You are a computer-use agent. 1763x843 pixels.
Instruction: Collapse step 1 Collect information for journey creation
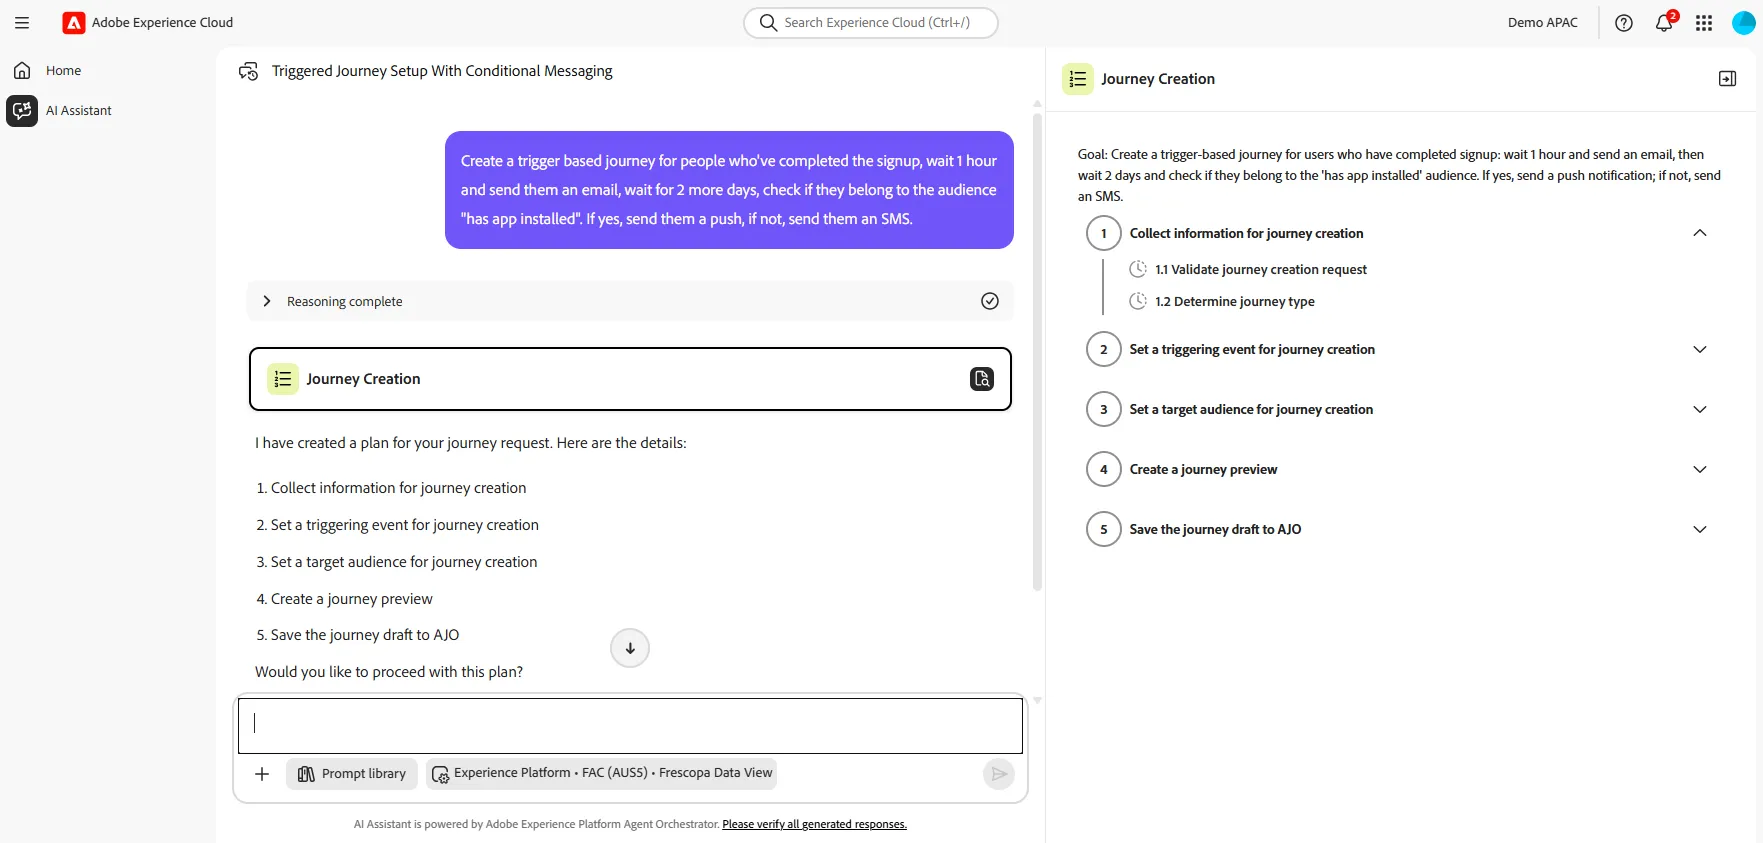pyautogui.click(x=1699, y=233)
